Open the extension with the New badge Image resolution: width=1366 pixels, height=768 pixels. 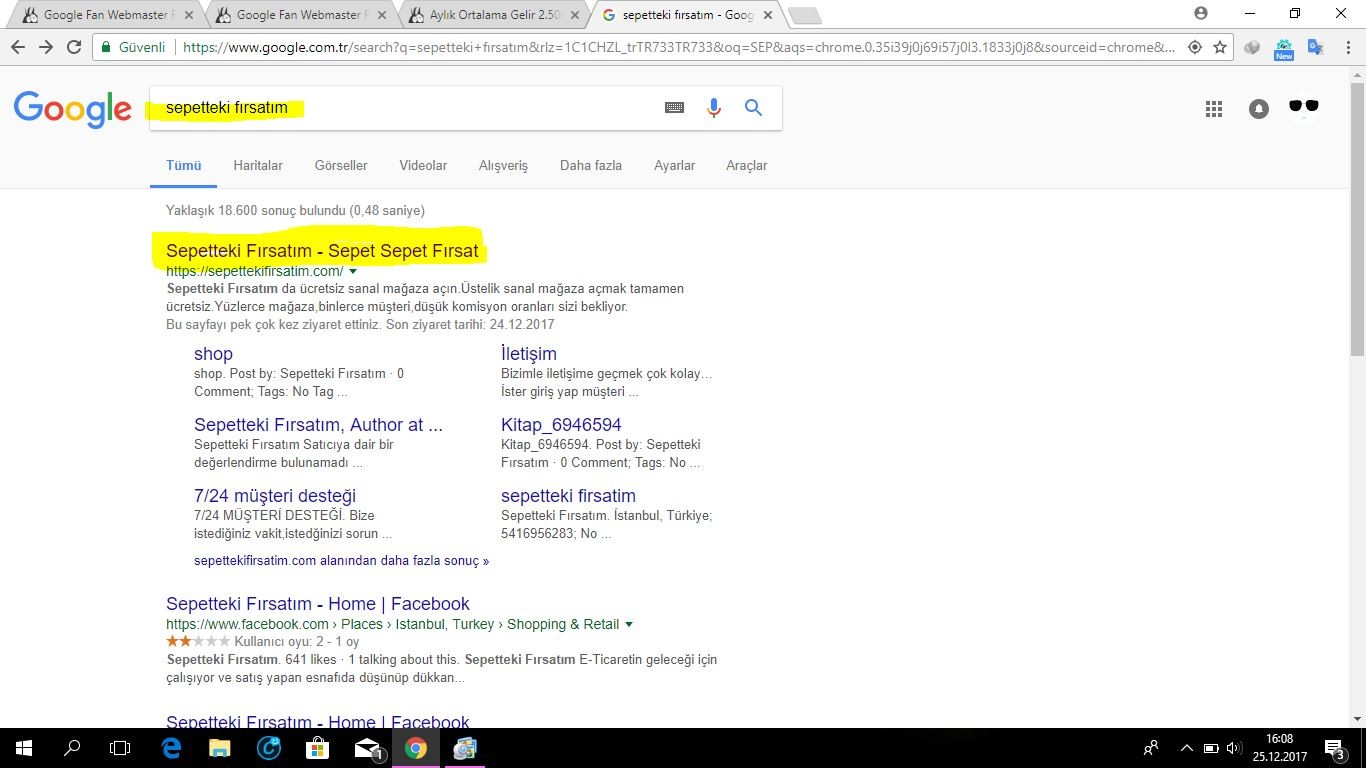[x=1284, y=48]
